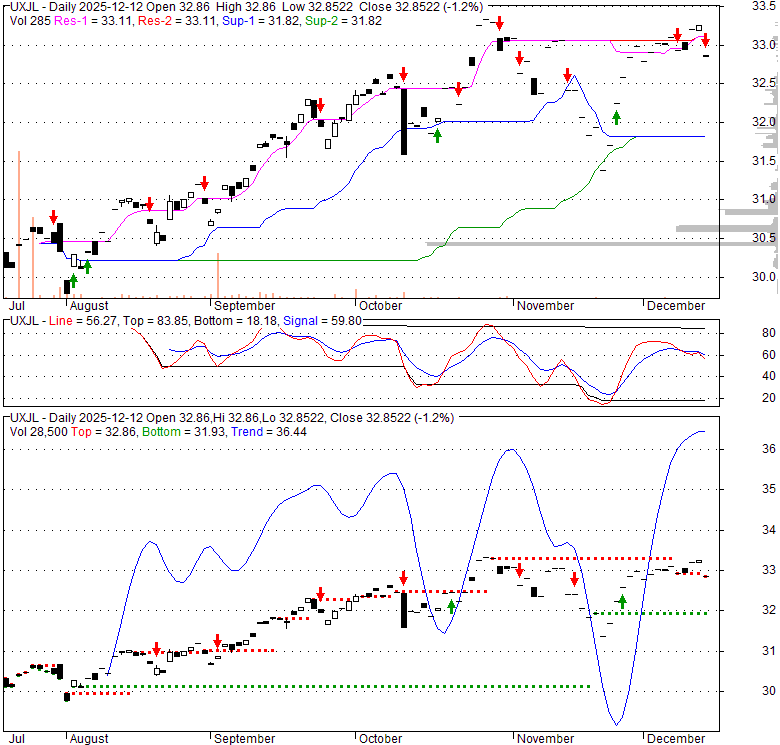
Task: Click the tall orange volume spike in July
Action: [19, 223]
